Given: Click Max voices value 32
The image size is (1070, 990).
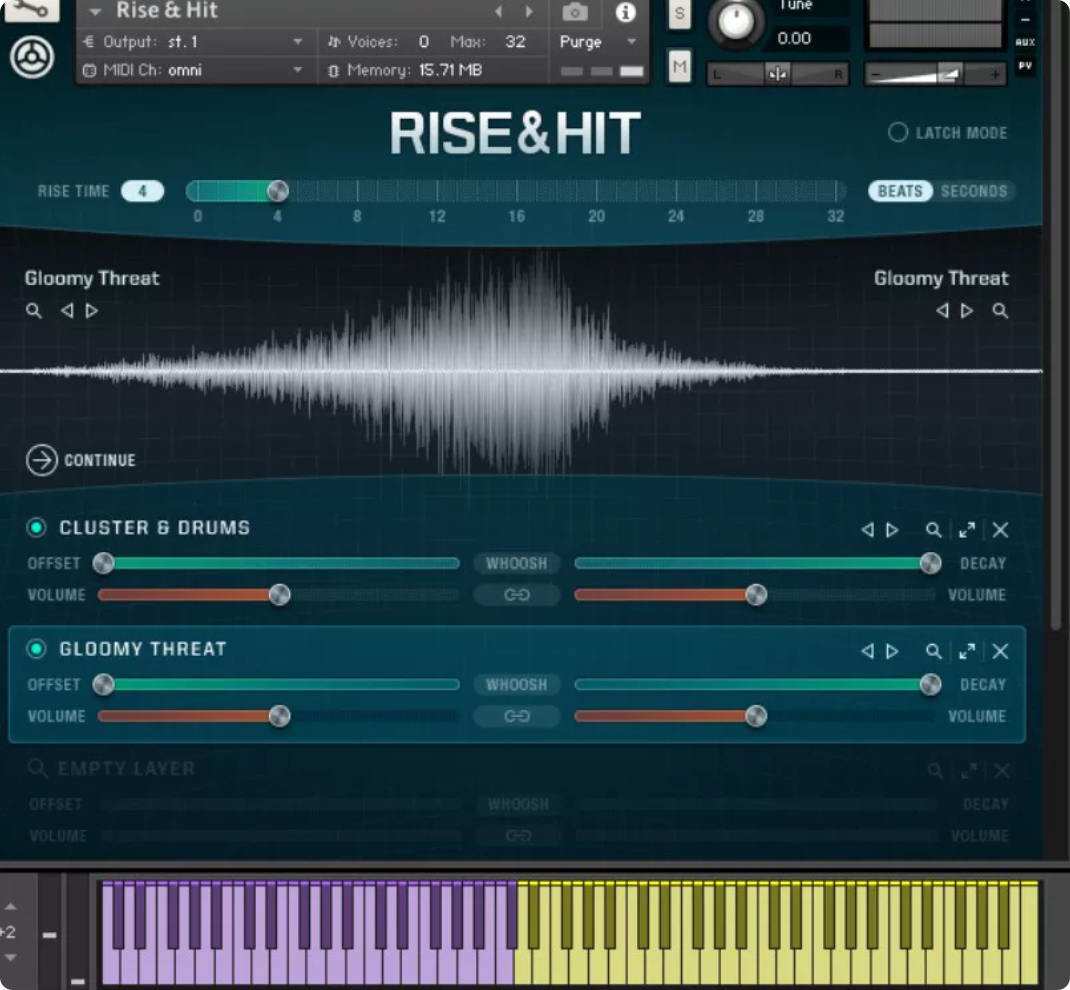Looking at the screenshot, I should 515,42.
